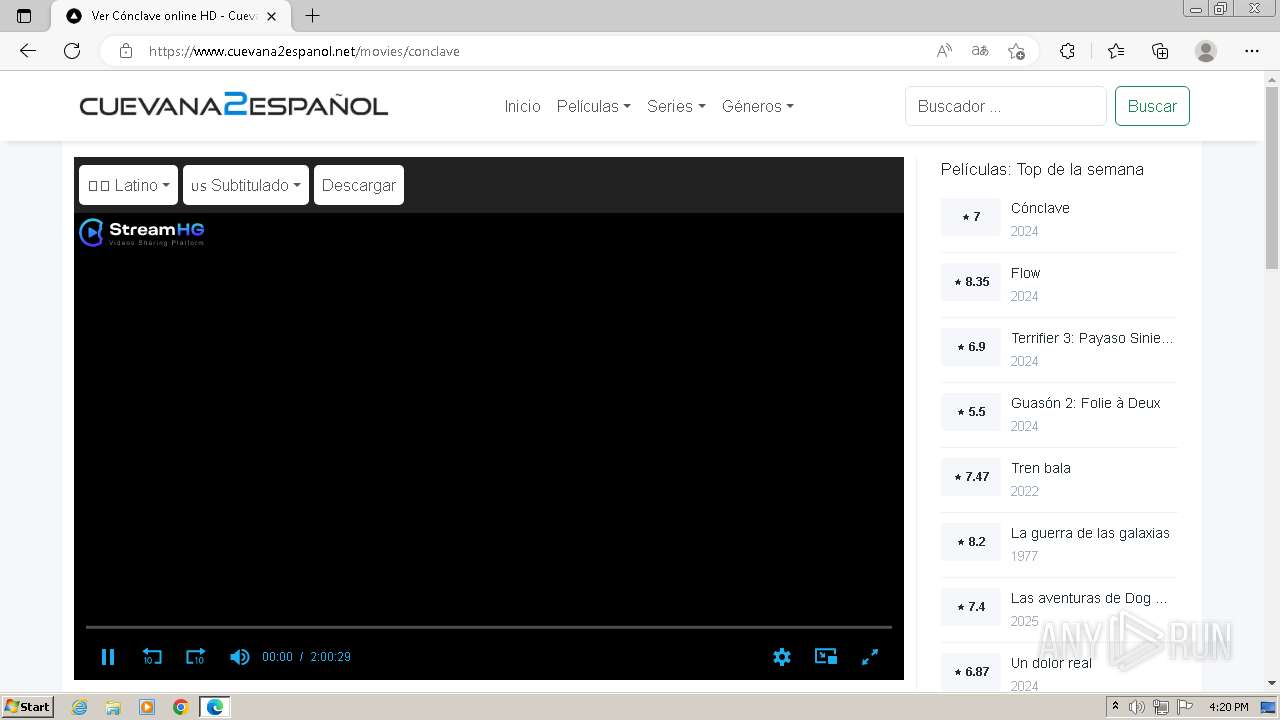Open Action Center flag icon

point(1184,707)
